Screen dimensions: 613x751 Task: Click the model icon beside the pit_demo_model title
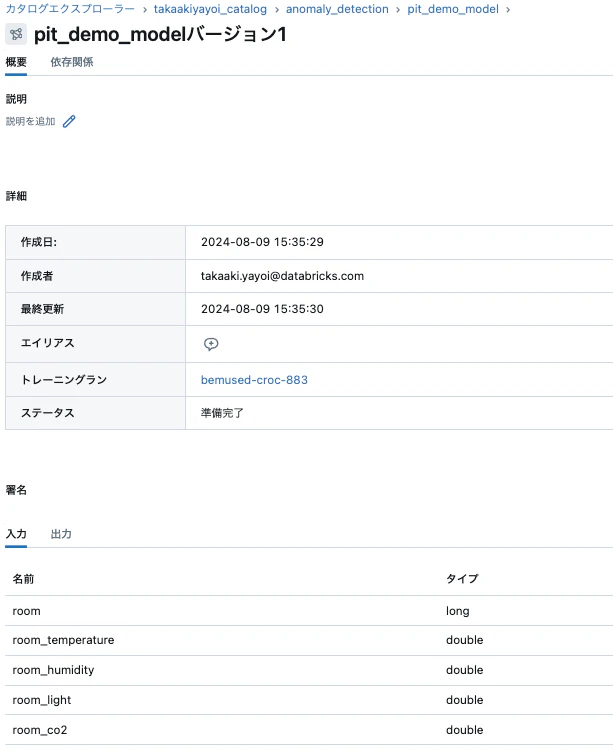point(16,34)
